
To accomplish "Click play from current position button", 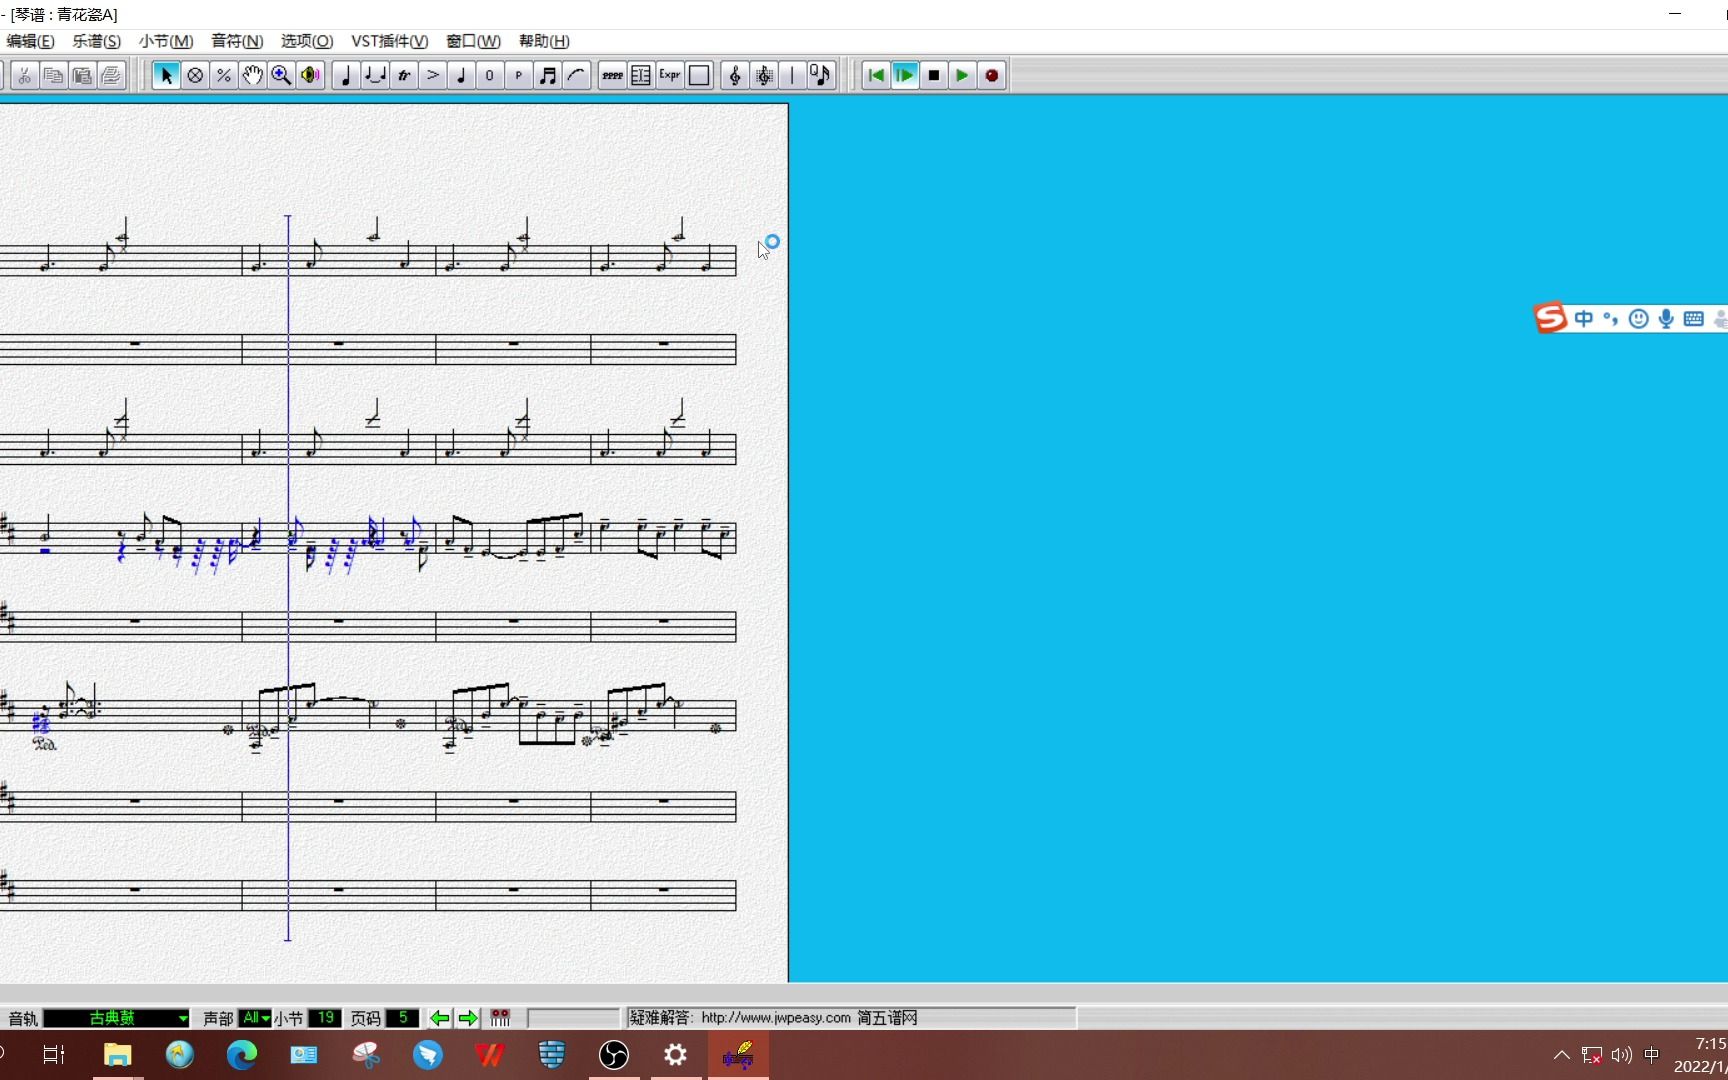I will pos(905,75).
